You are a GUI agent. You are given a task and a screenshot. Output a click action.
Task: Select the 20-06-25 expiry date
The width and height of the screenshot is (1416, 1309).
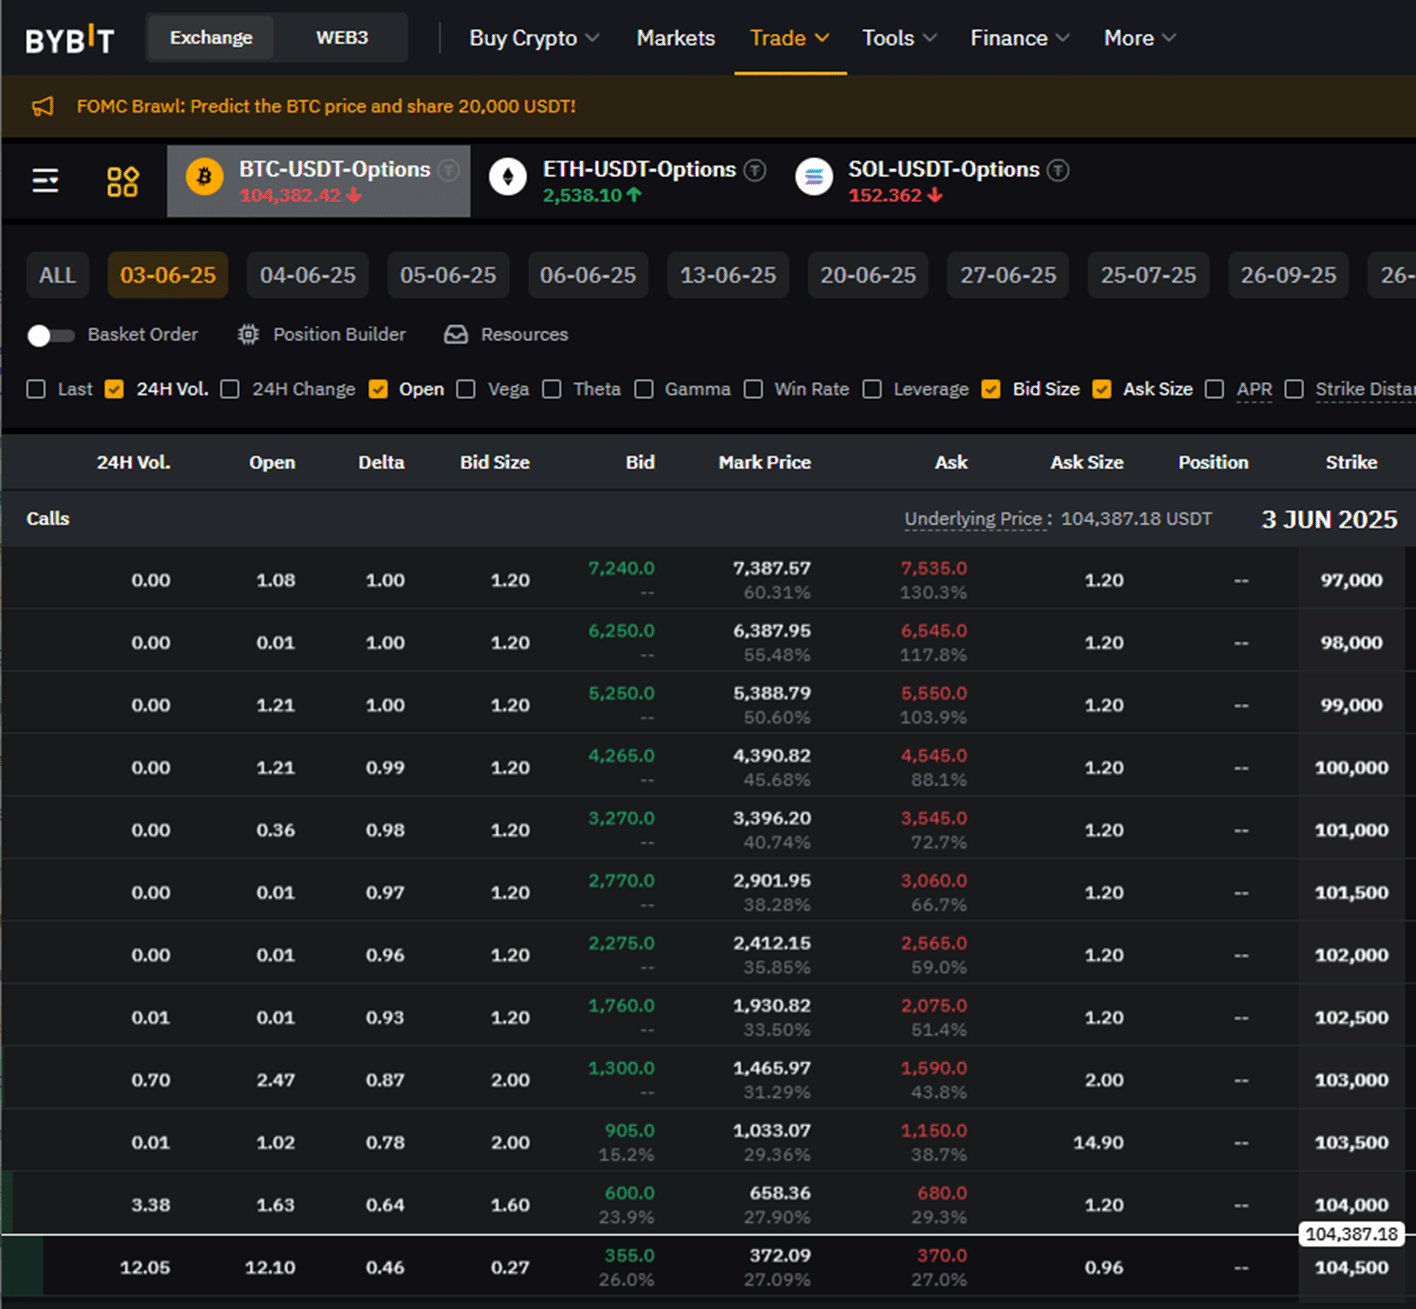click(868, 275)
